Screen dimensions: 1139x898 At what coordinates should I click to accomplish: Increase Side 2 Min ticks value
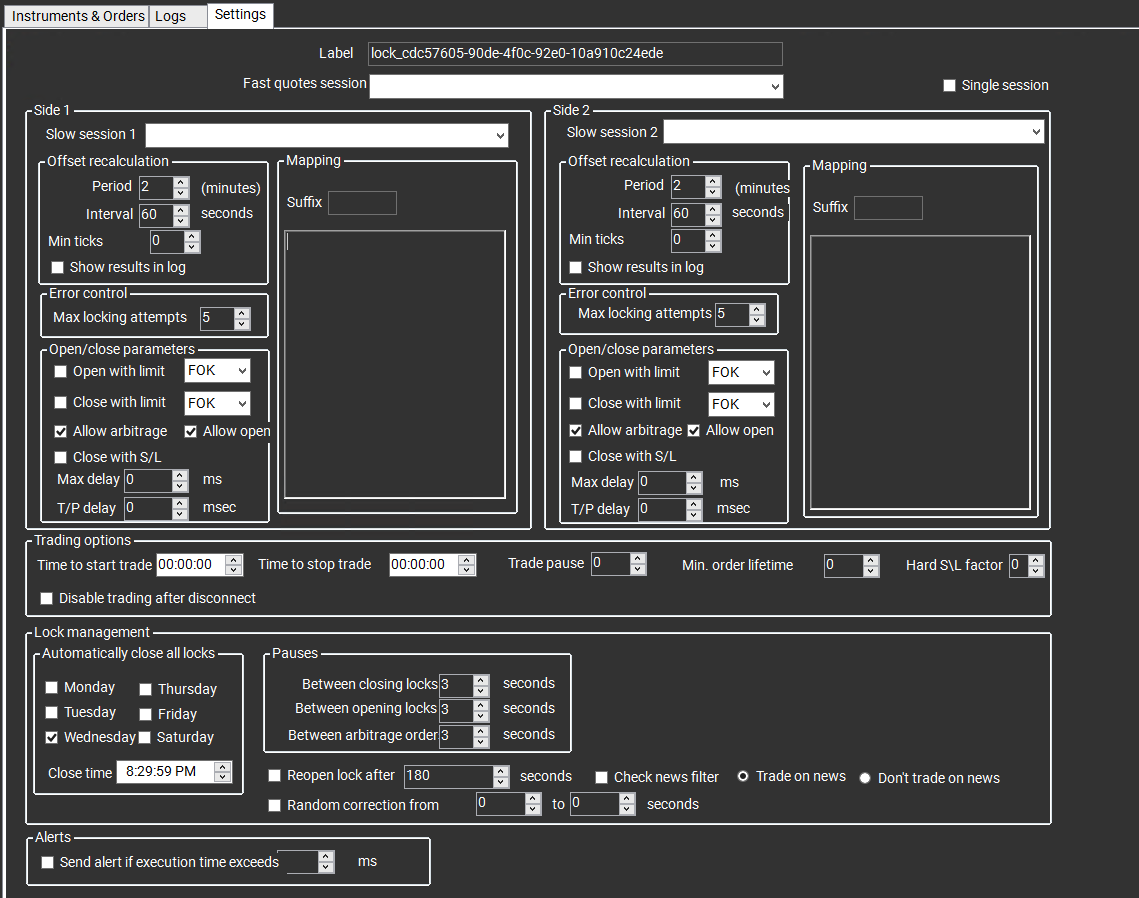(713, 235)
